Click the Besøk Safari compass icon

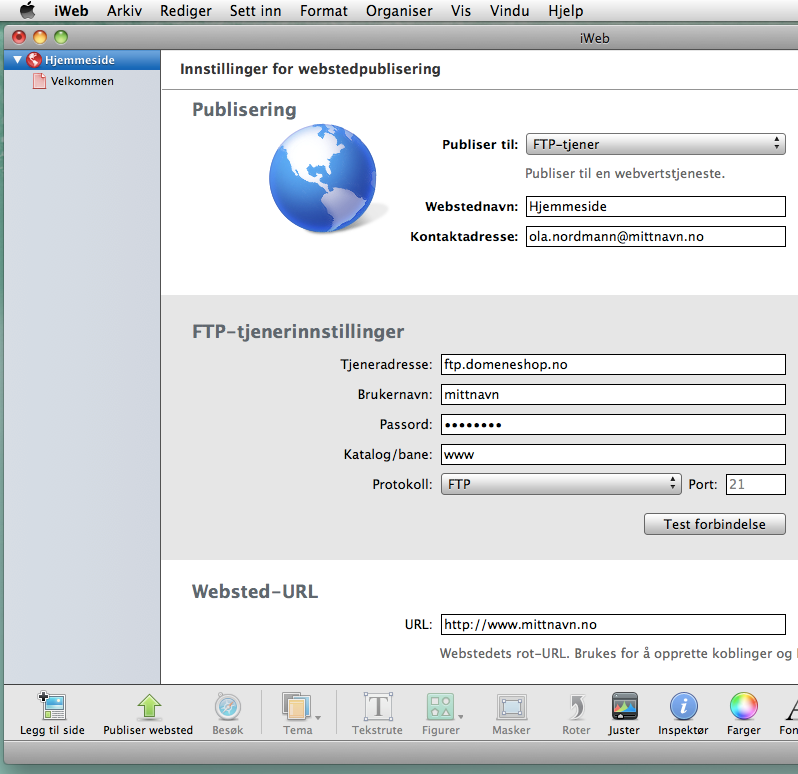pyautogui.click(x=227, y=706)
